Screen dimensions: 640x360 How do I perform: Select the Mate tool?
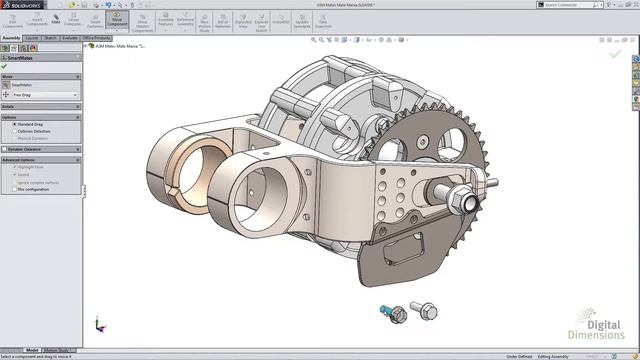pyautogui.click(x=56, y=19)
